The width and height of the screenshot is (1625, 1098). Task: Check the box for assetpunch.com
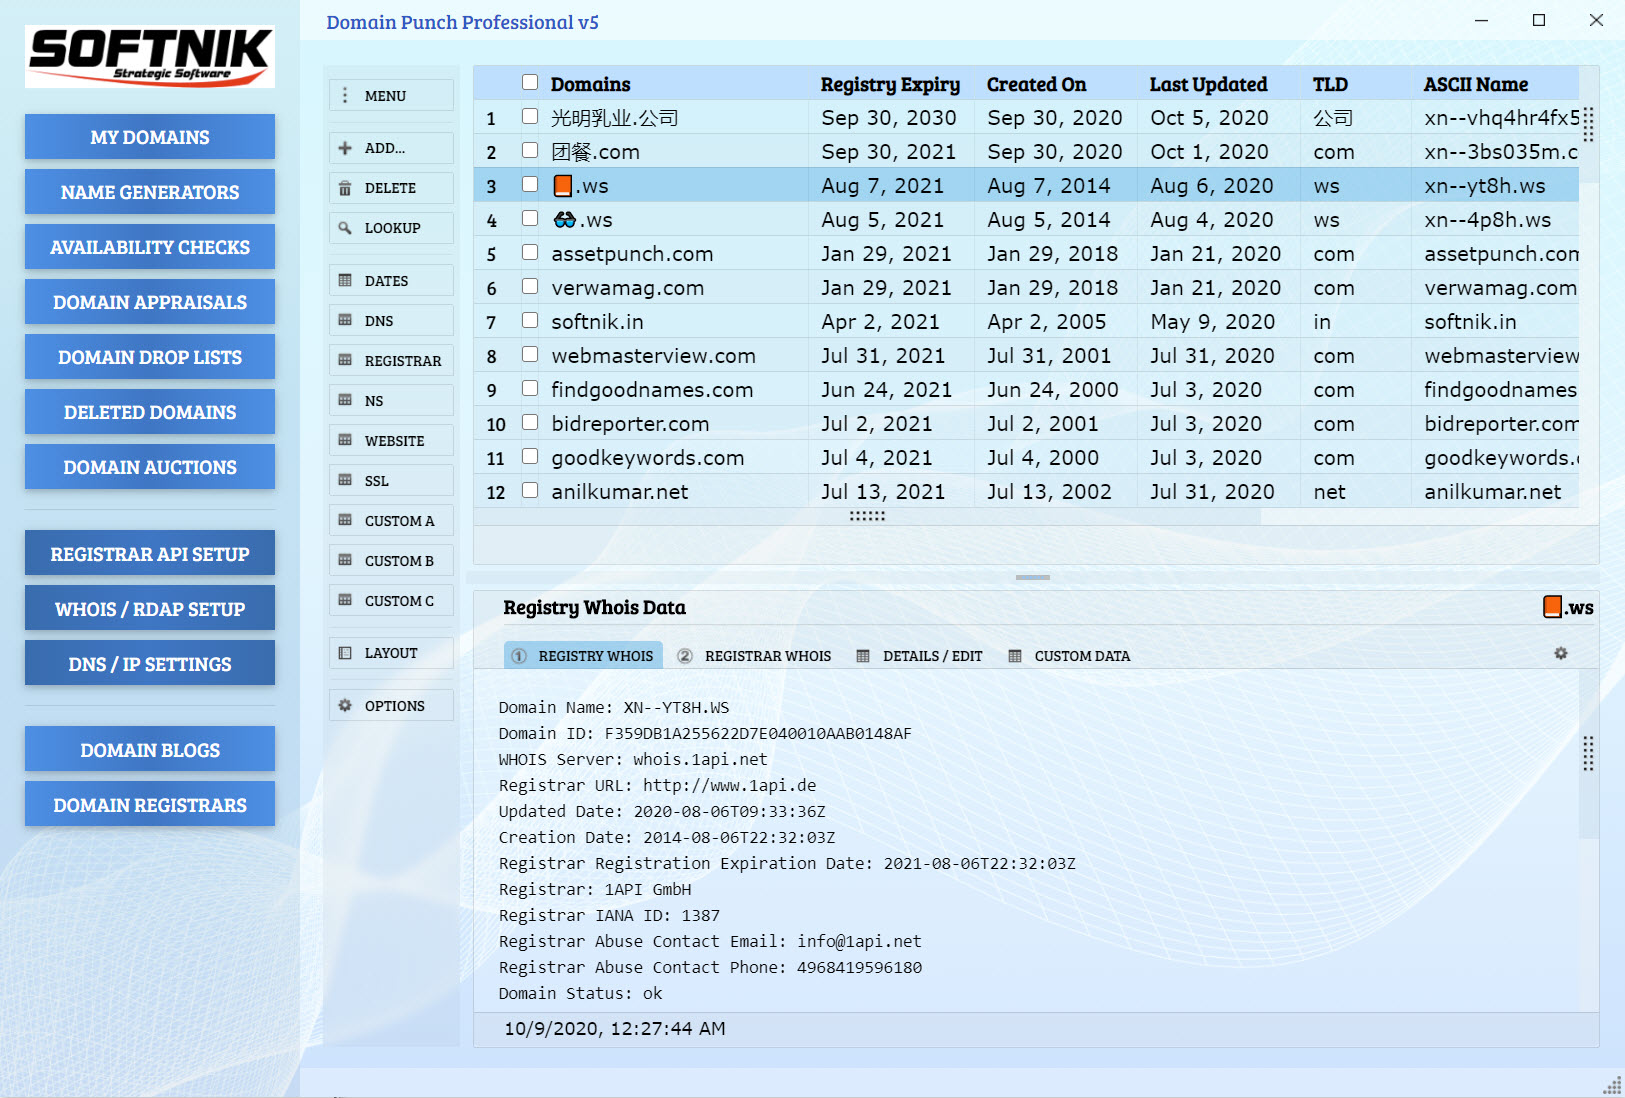point(530,253)
